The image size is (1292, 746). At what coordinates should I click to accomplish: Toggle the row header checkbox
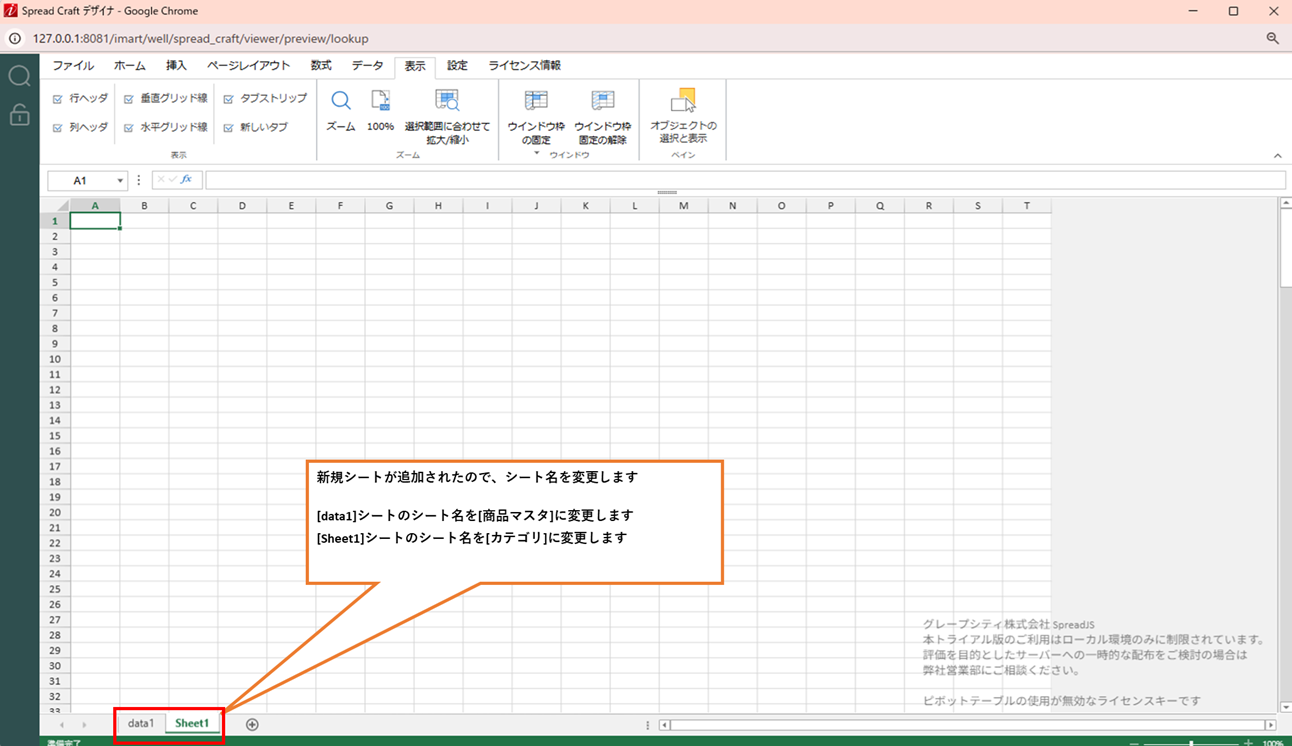coord(57,99)
